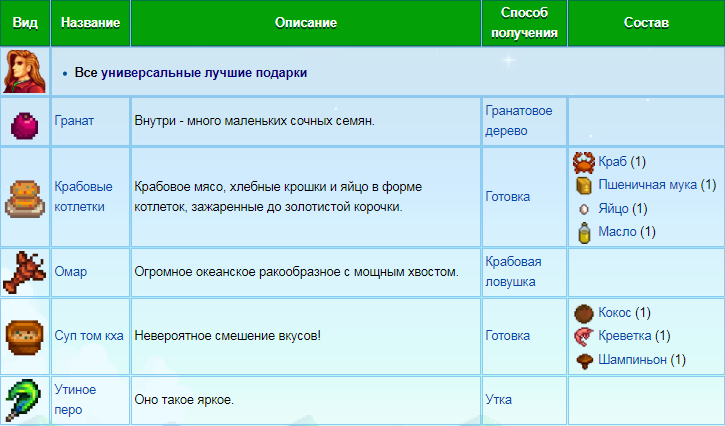Click the lobster description 'Огромное океанское ракообразное...'

pyautogui.click(x=296, y=272)
